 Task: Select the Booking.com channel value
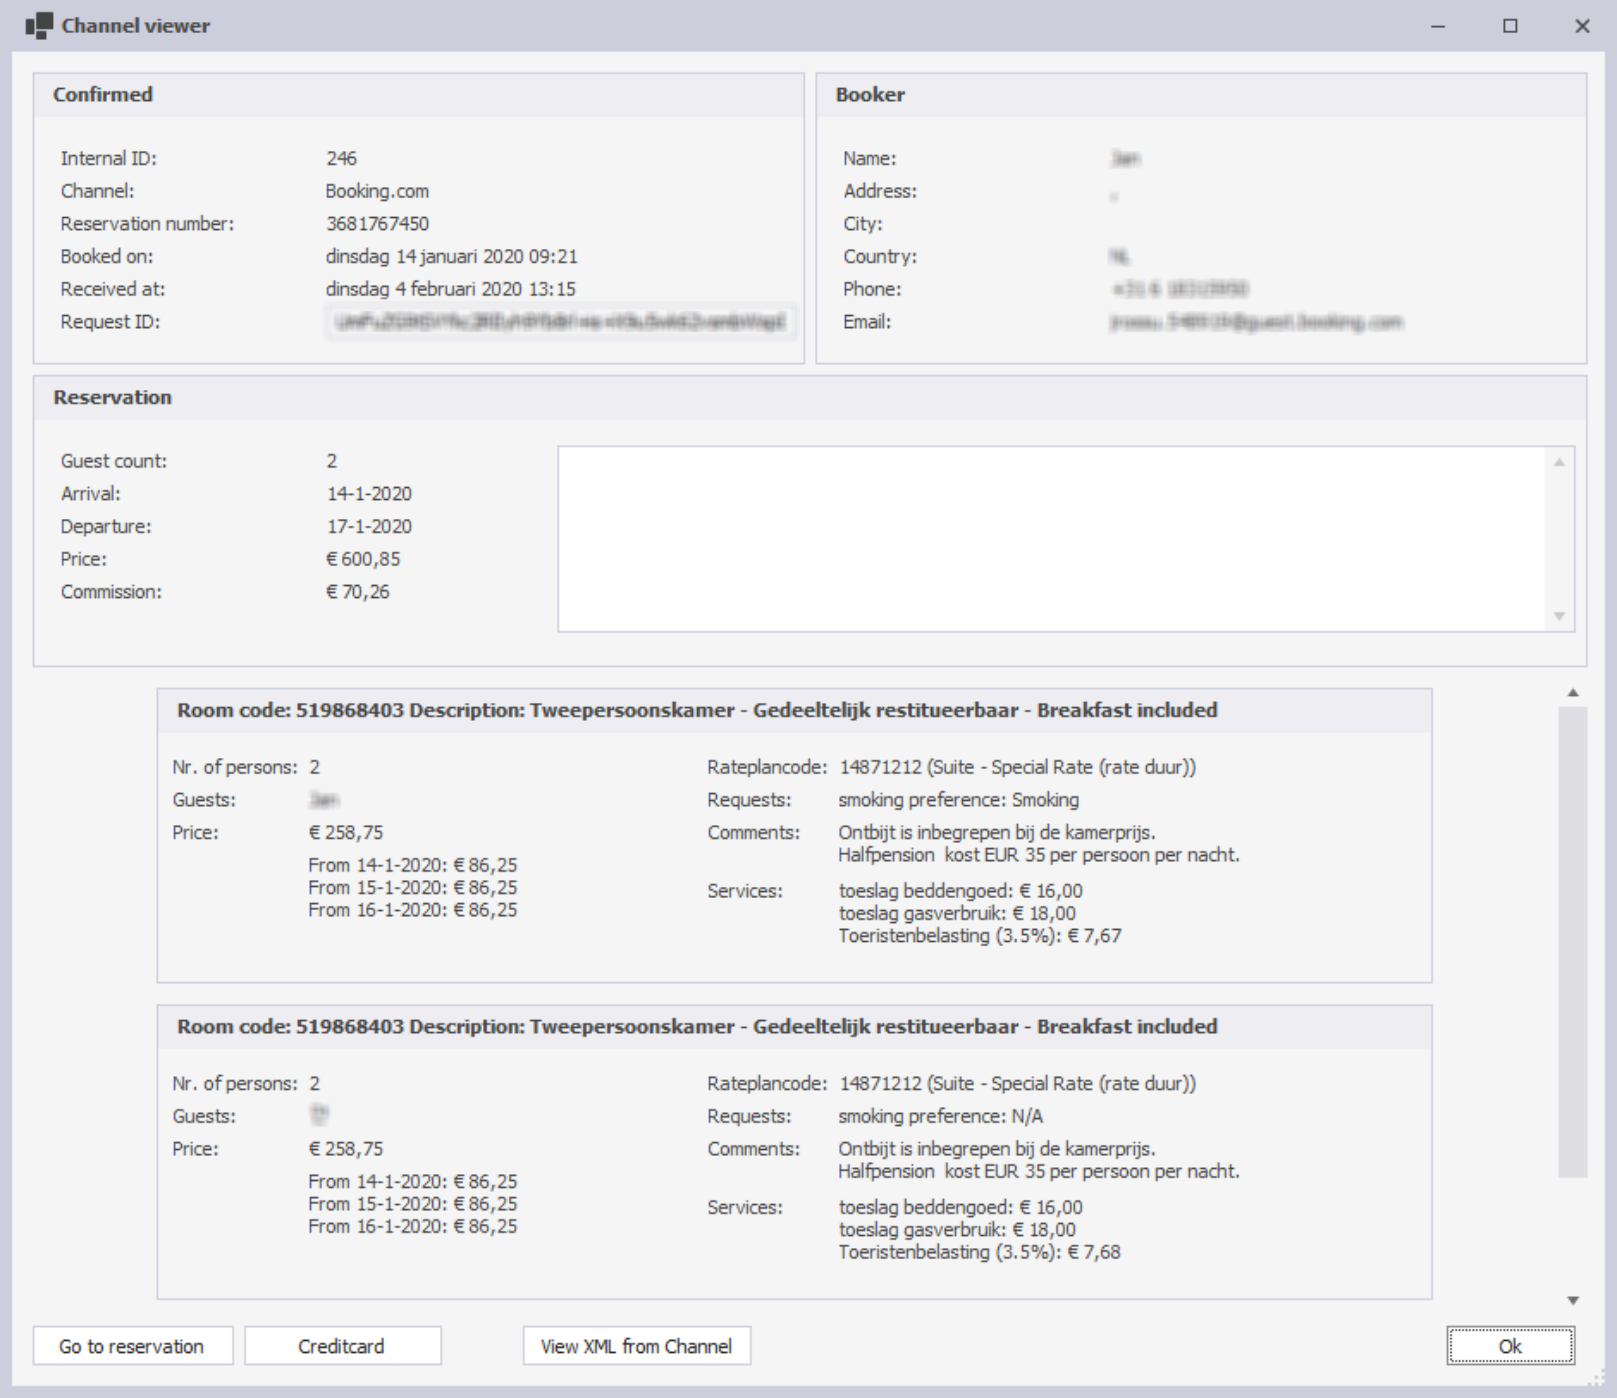coord(377,191)
